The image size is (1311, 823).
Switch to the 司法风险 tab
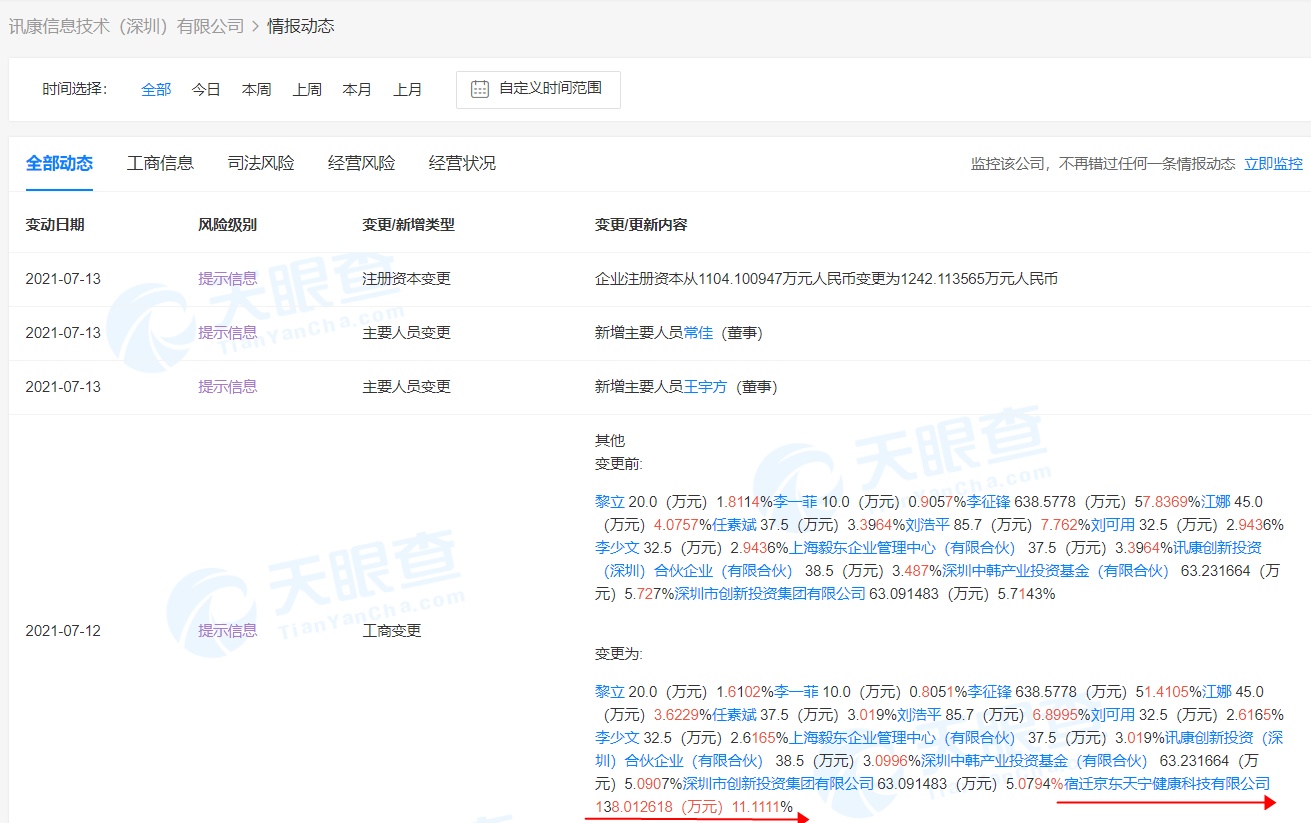click(x=261, y=163)
